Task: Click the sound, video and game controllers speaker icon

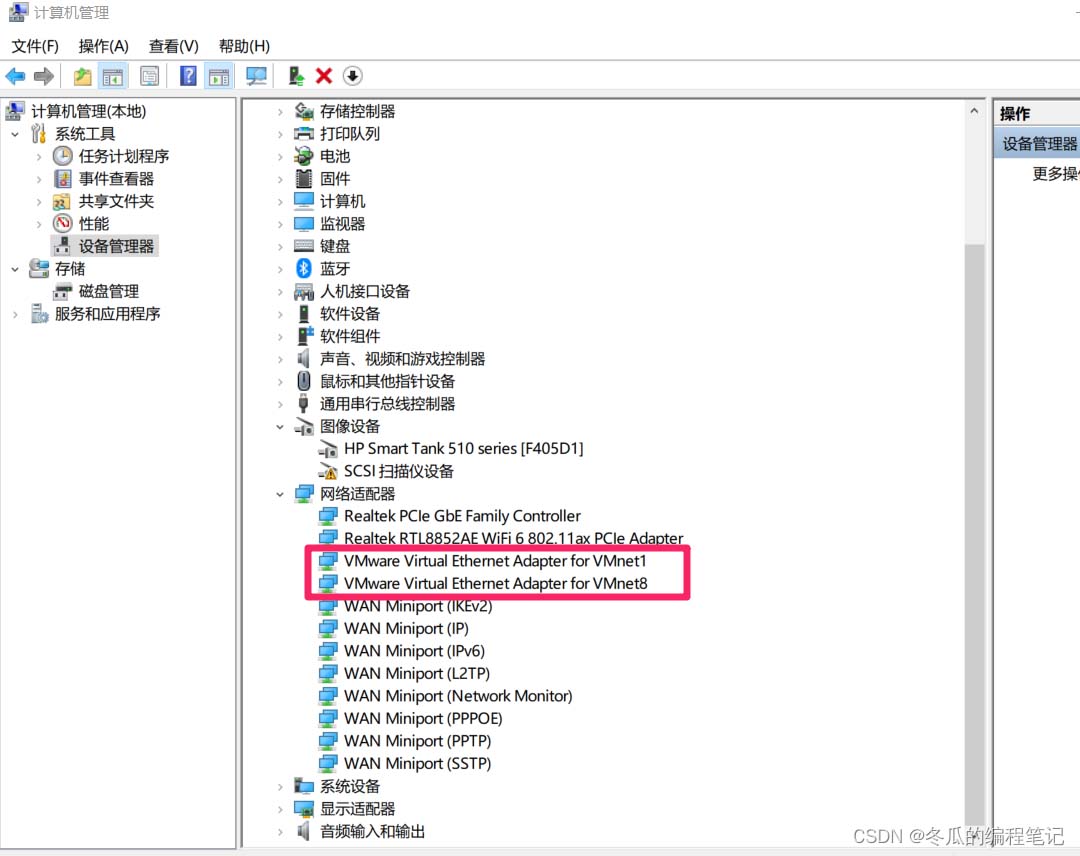Action: click(304, 358)
